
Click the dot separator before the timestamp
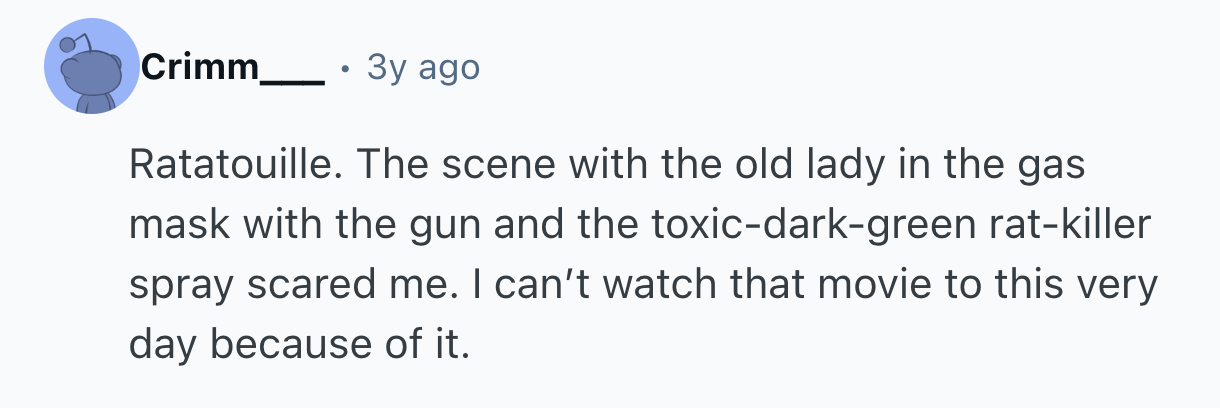click(344, 68)
